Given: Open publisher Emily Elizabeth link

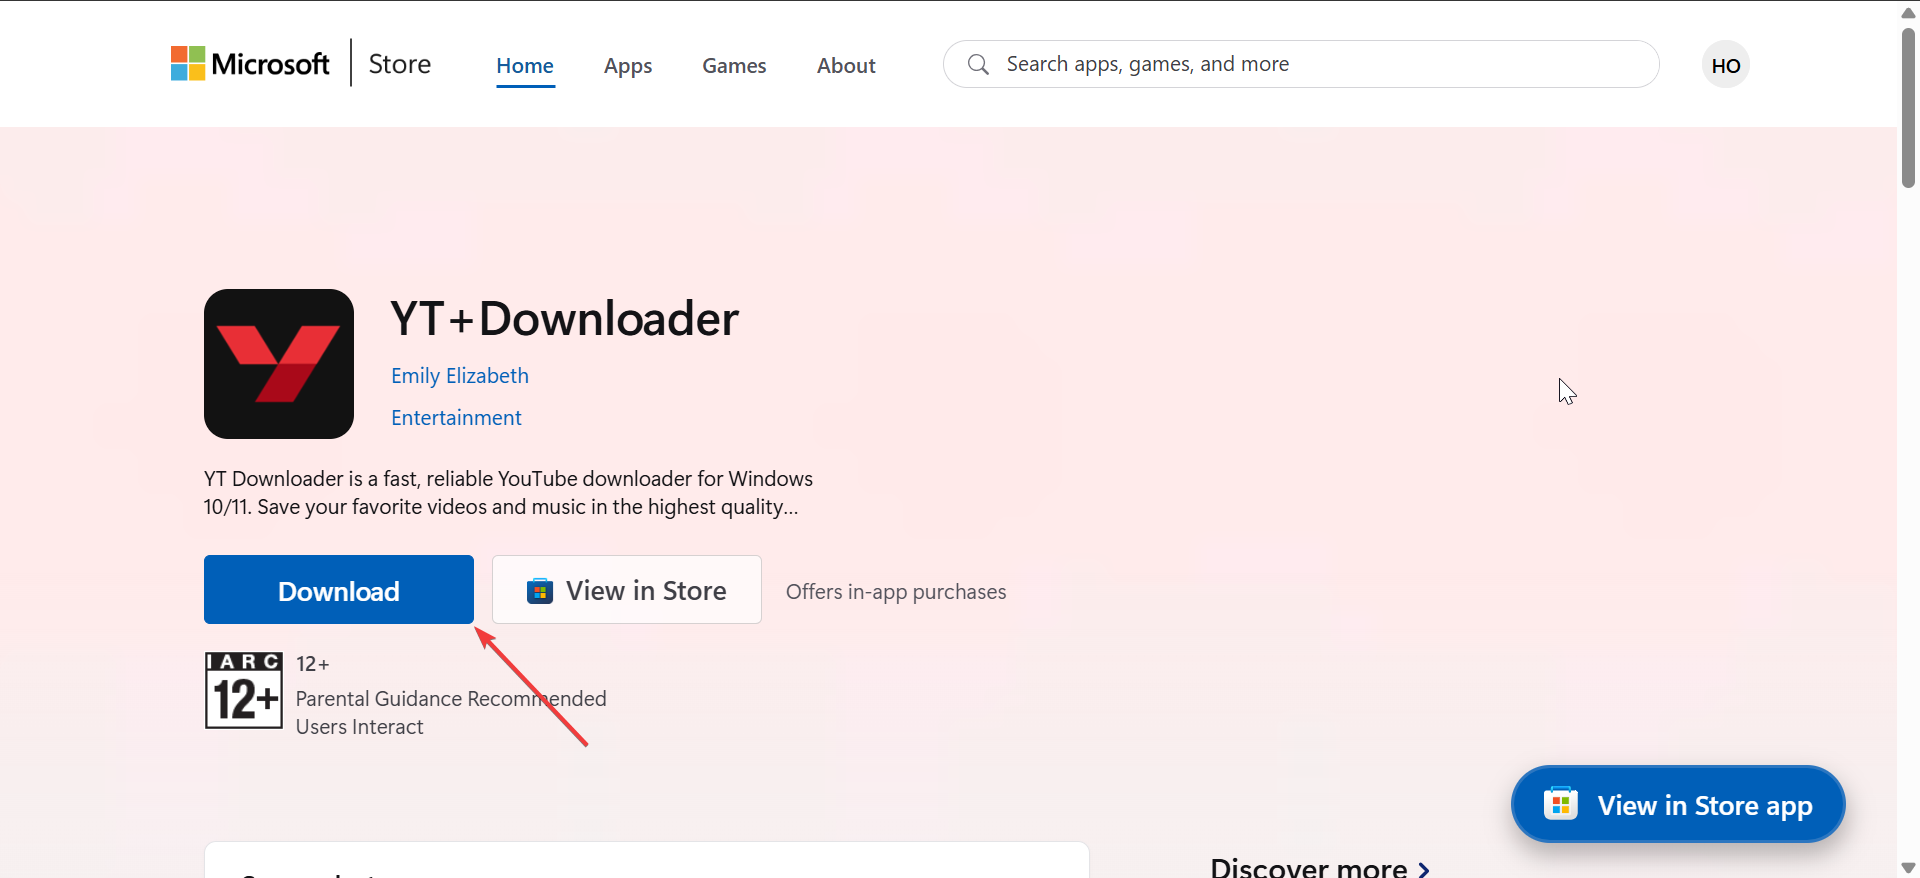Looking at the screenshot, I should coord(460,376).
